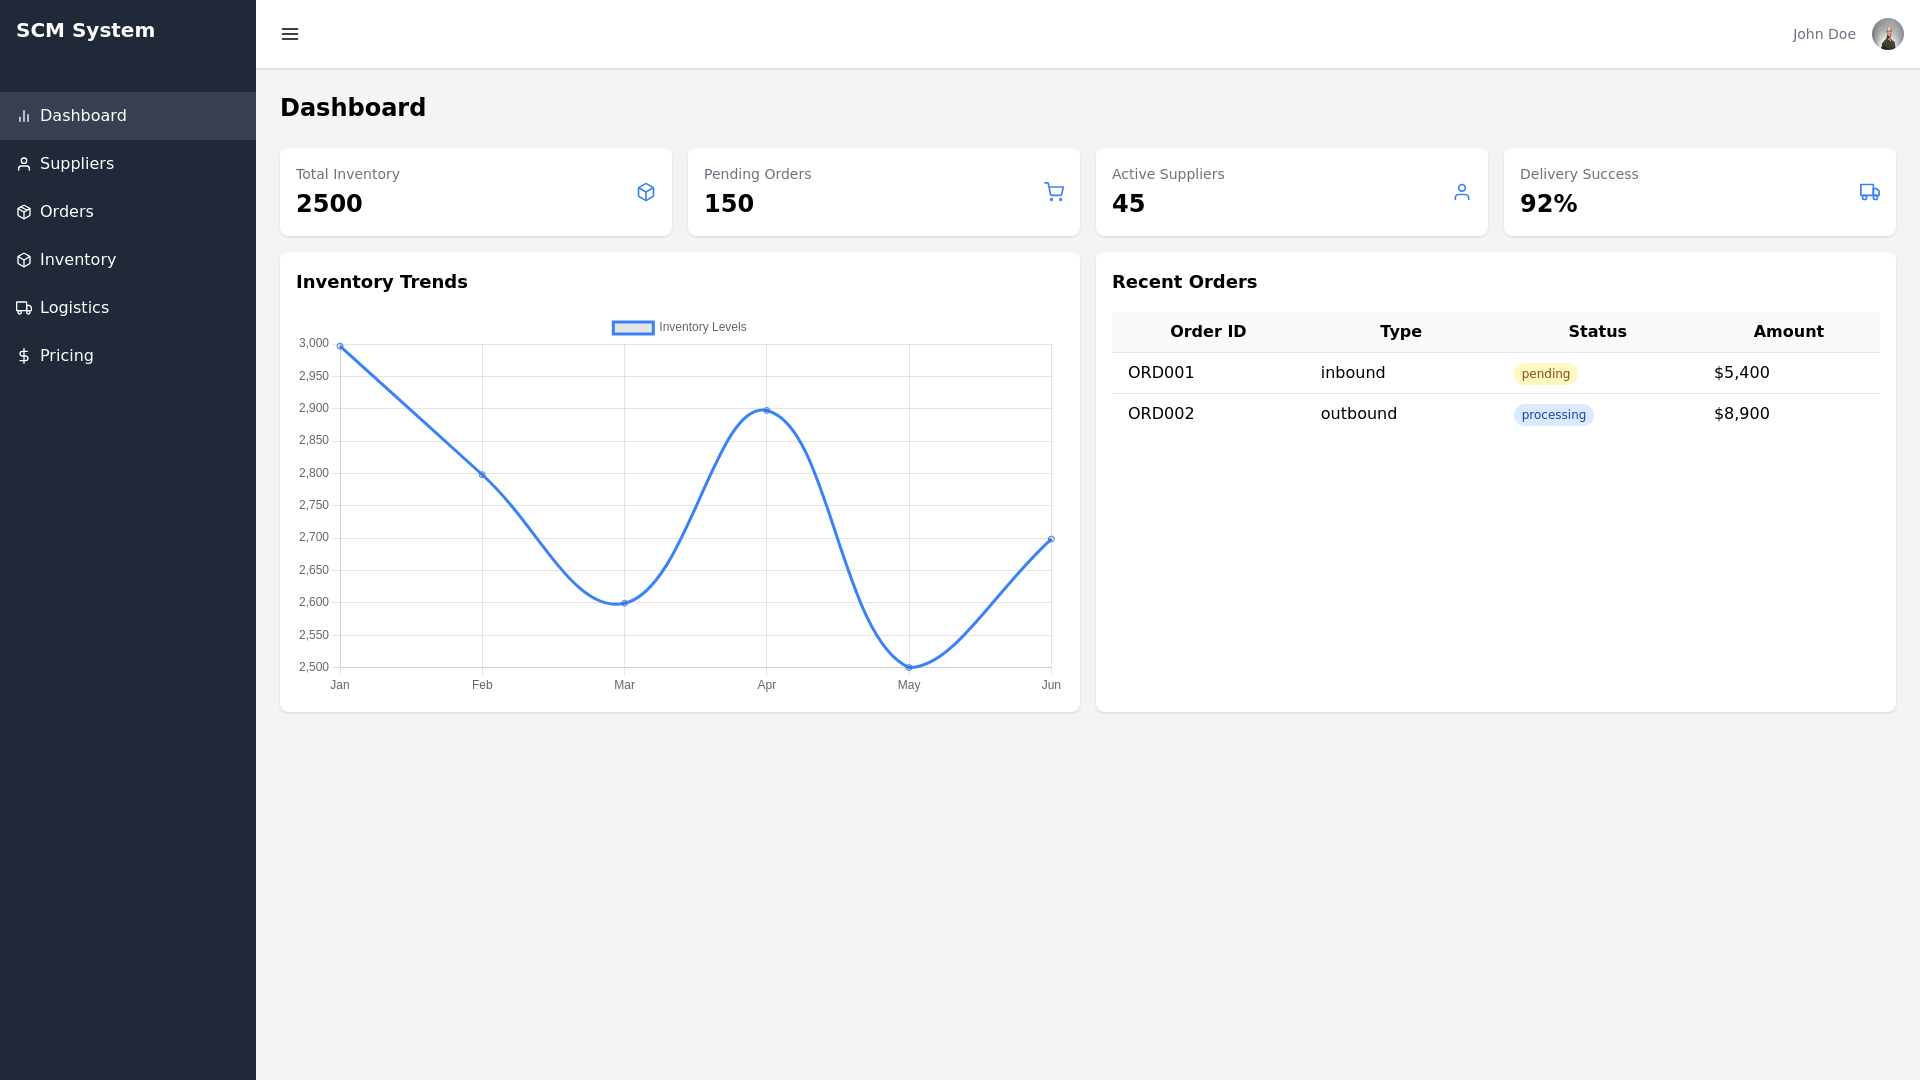Click the John Doe profile avatar
This screenshot has height=1080, width=1920.
1888,33
